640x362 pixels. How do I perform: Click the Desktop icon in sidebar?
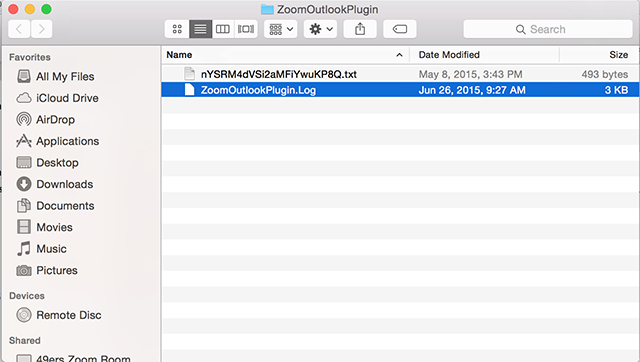[24, 162]
